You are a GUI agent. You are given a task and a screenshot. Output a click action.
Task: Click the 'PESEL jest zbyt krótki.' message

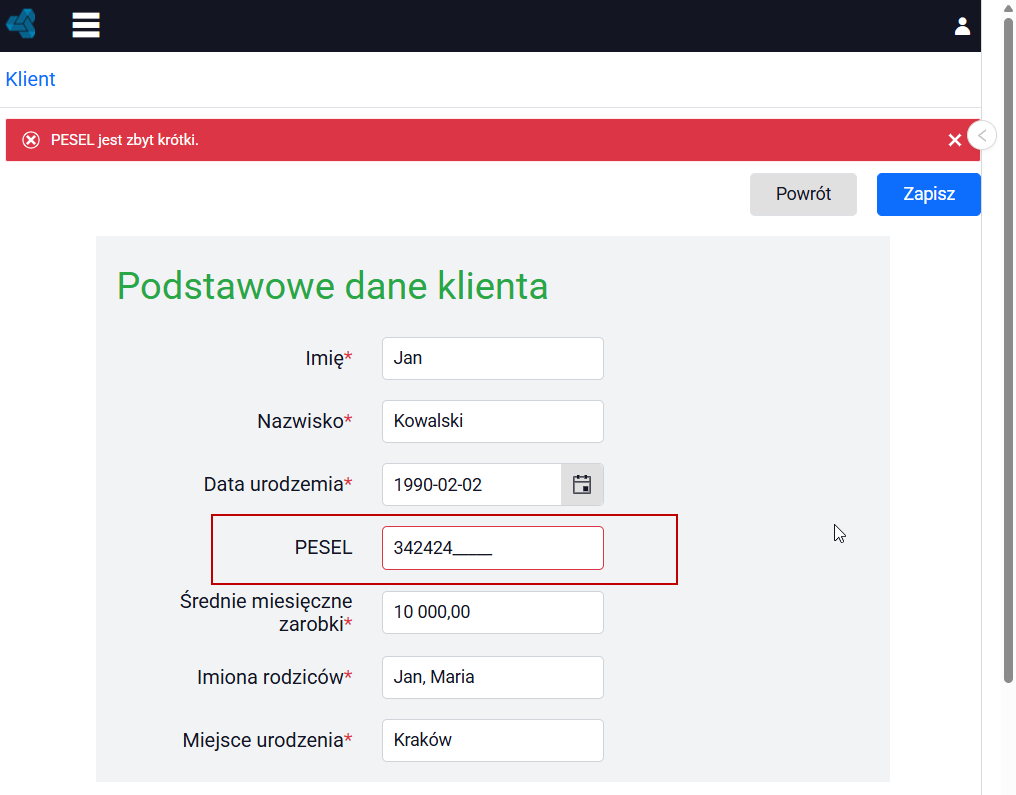[x=124, y=140]
